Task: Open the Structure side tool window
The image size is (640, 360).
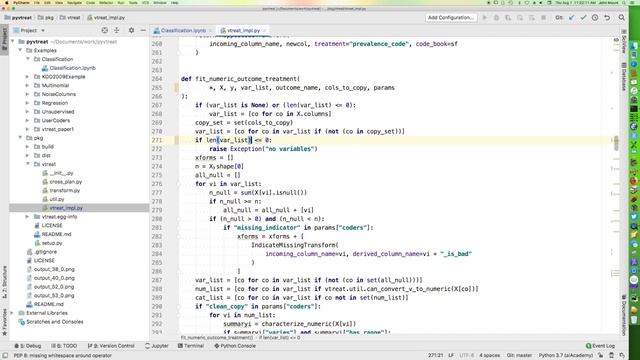Action: coord(4,282)
